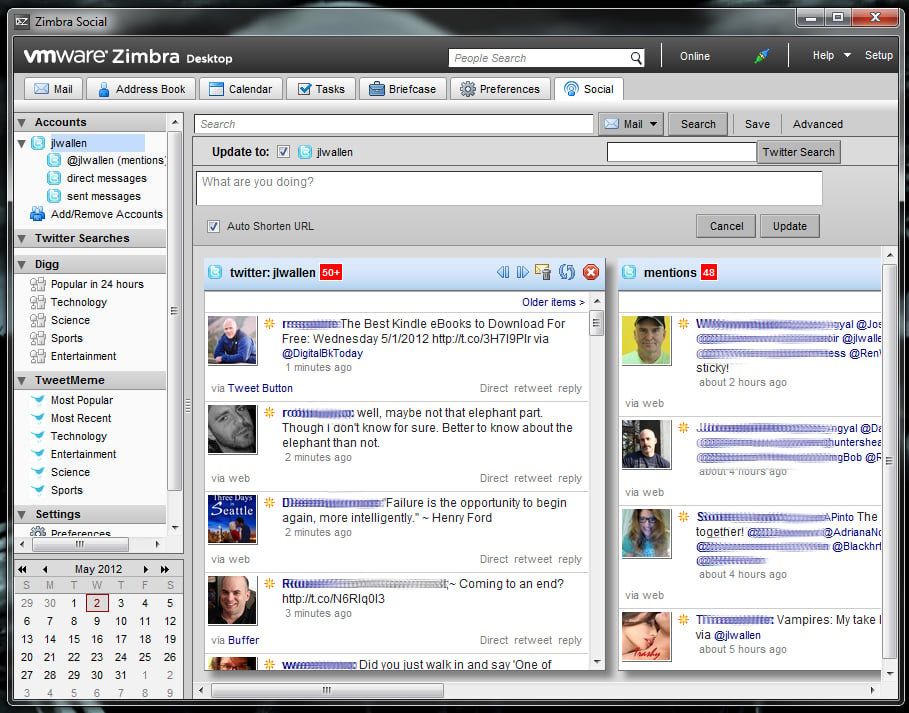
Task: Collapse the Accounts section
Action: coord(22,123)
